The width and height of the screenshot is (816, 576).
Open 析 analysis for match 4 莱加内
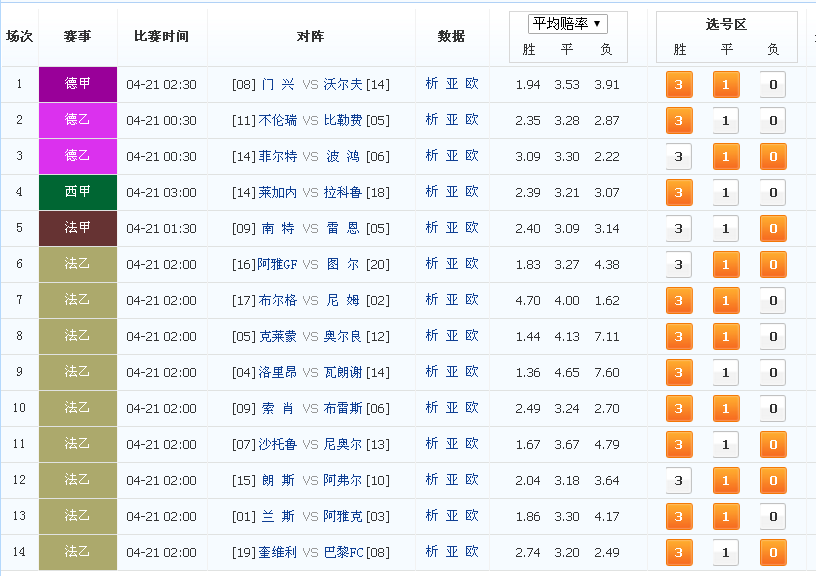[432, 191]
